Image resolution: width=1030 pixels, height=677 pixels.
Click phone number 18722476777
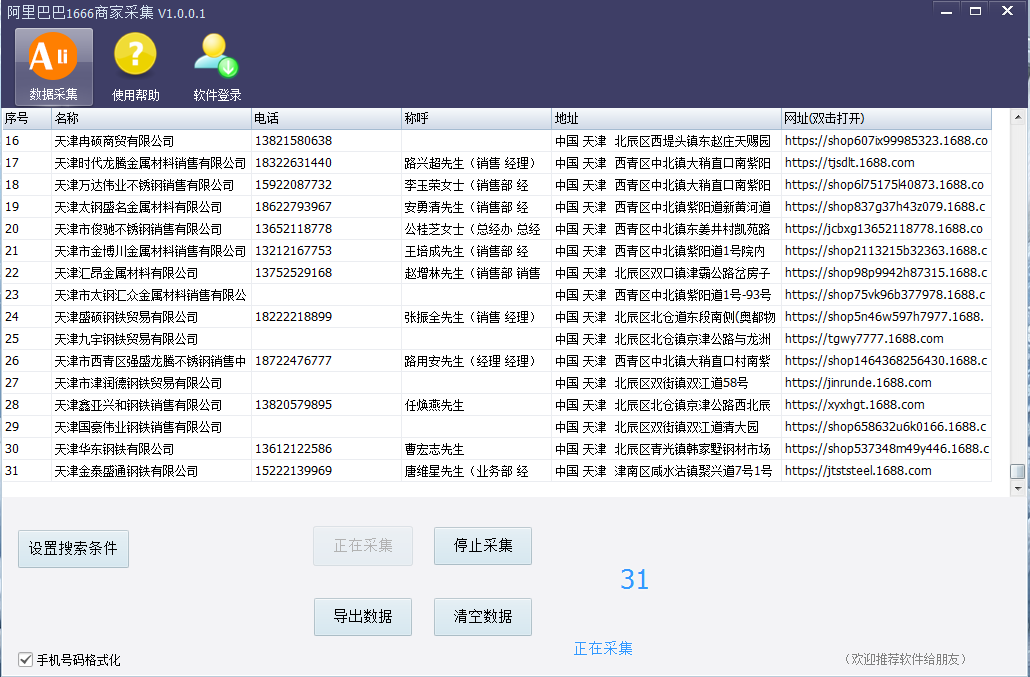point(294,361)
